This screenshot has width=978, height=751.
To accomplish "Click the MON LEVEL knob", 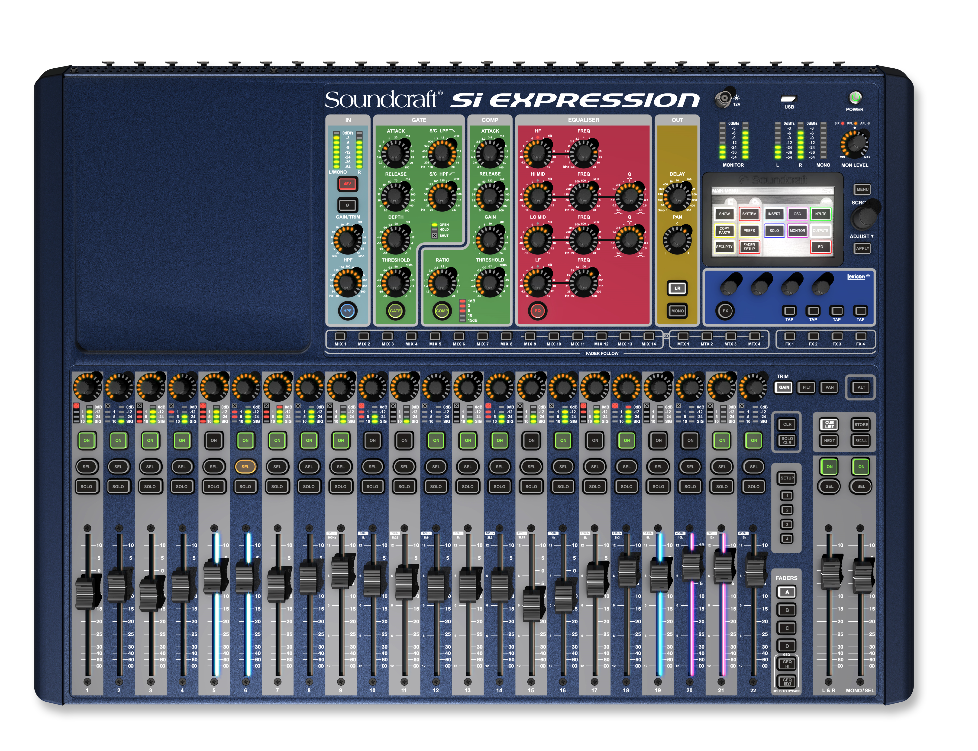I will point(854,144).
